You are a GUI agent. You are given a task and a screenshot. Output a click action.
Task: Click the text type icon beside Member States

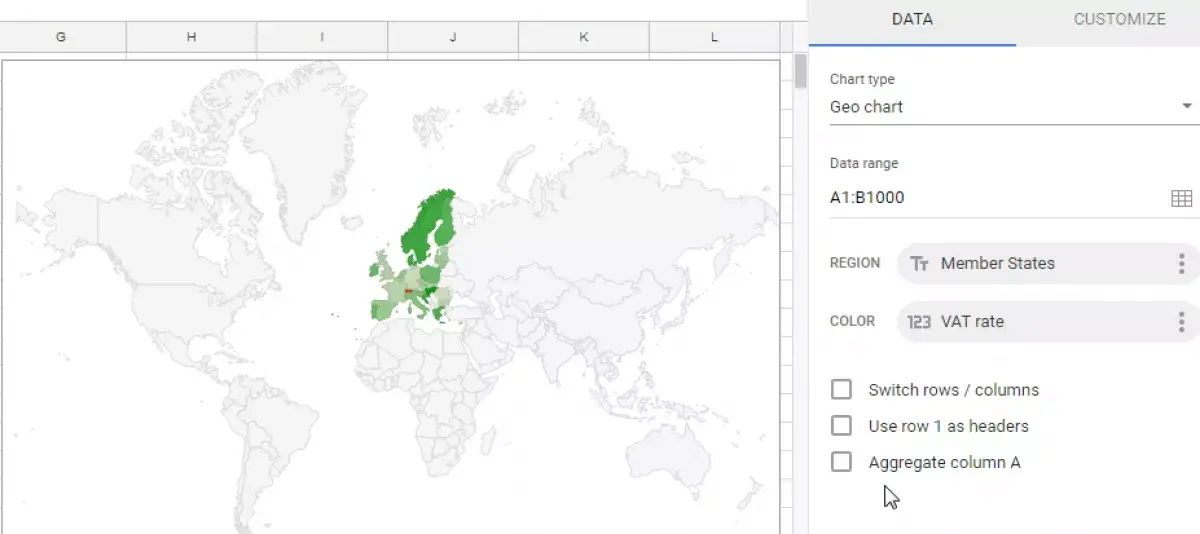[920, 264]
